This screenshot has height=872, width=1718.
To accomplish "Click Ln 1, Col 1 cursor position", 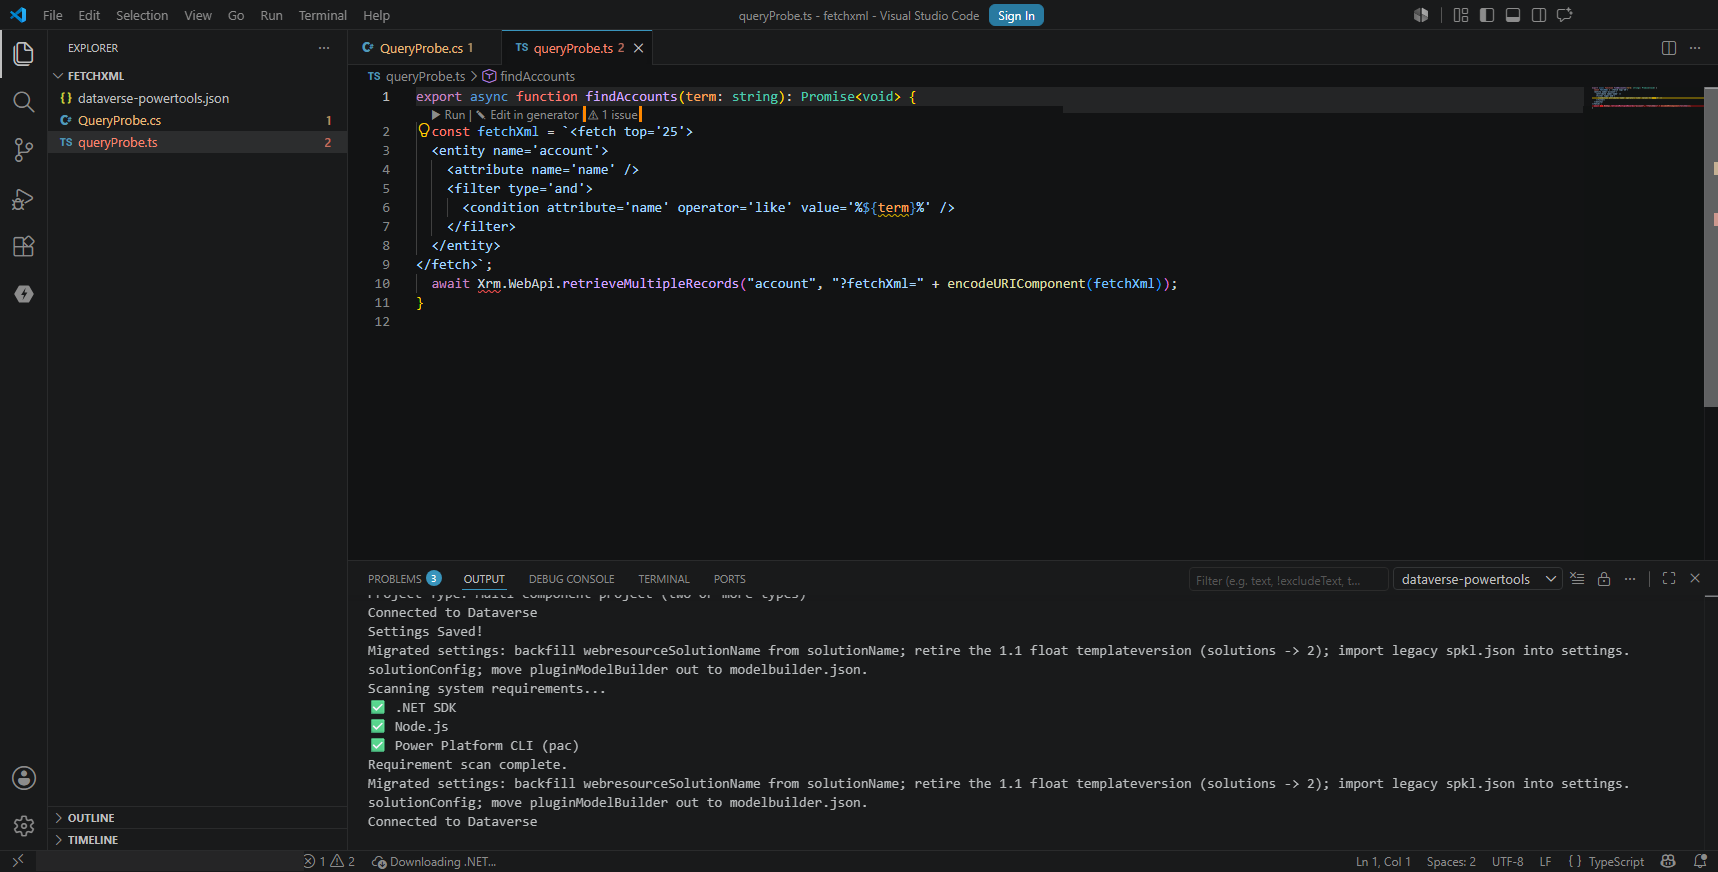I will (1383, 861).
